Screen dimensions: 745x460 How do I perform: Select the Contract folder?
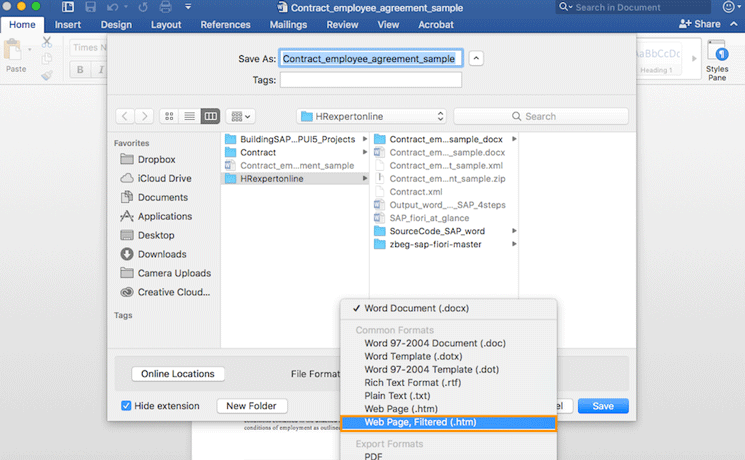coord(296,152)
